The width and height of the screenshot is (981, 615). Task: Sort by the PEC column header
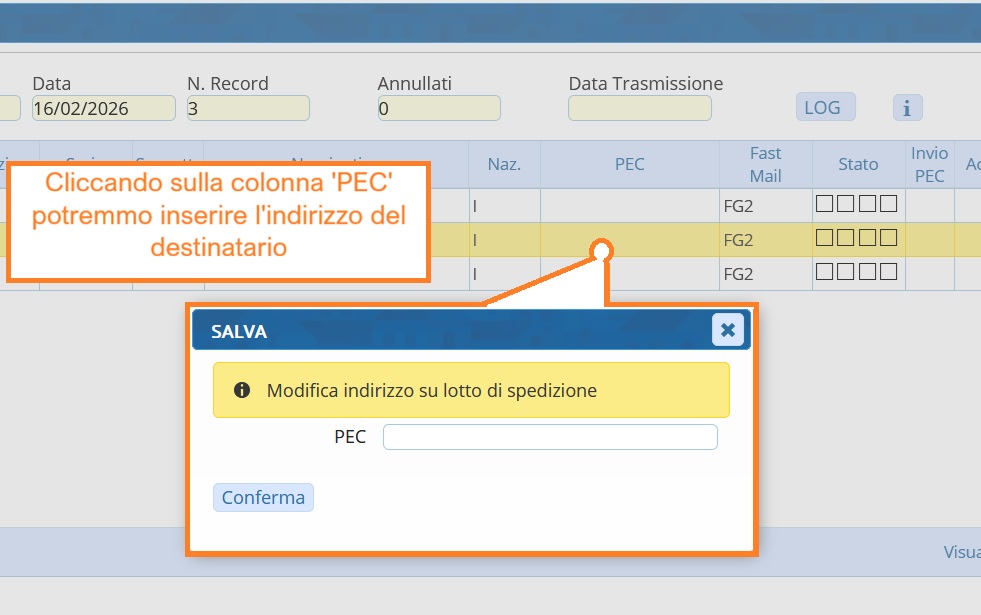point(629,164)
